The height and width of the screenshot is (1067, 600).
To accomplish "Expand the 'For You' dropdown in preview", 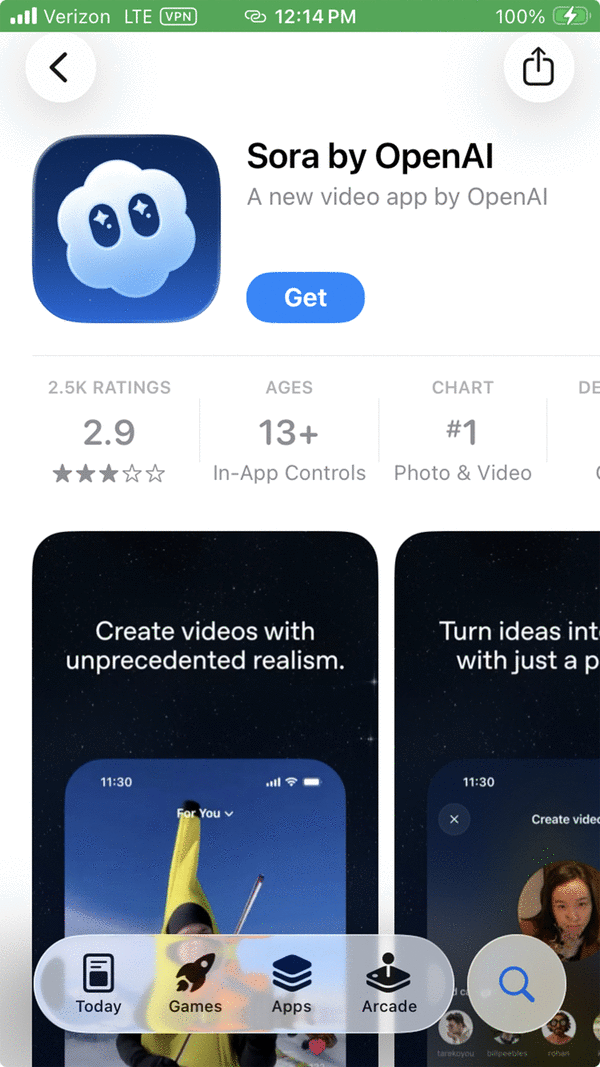I will tap(205, 813).
